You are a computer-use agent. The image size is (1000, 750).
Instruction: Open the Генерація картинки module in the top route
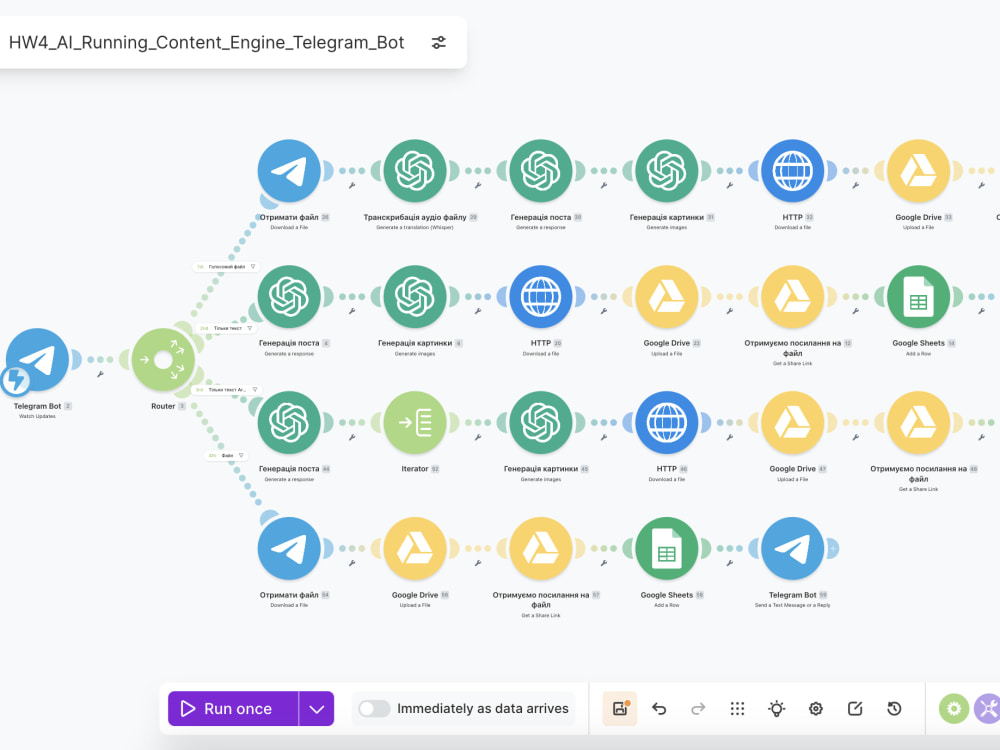coord(666,171)
